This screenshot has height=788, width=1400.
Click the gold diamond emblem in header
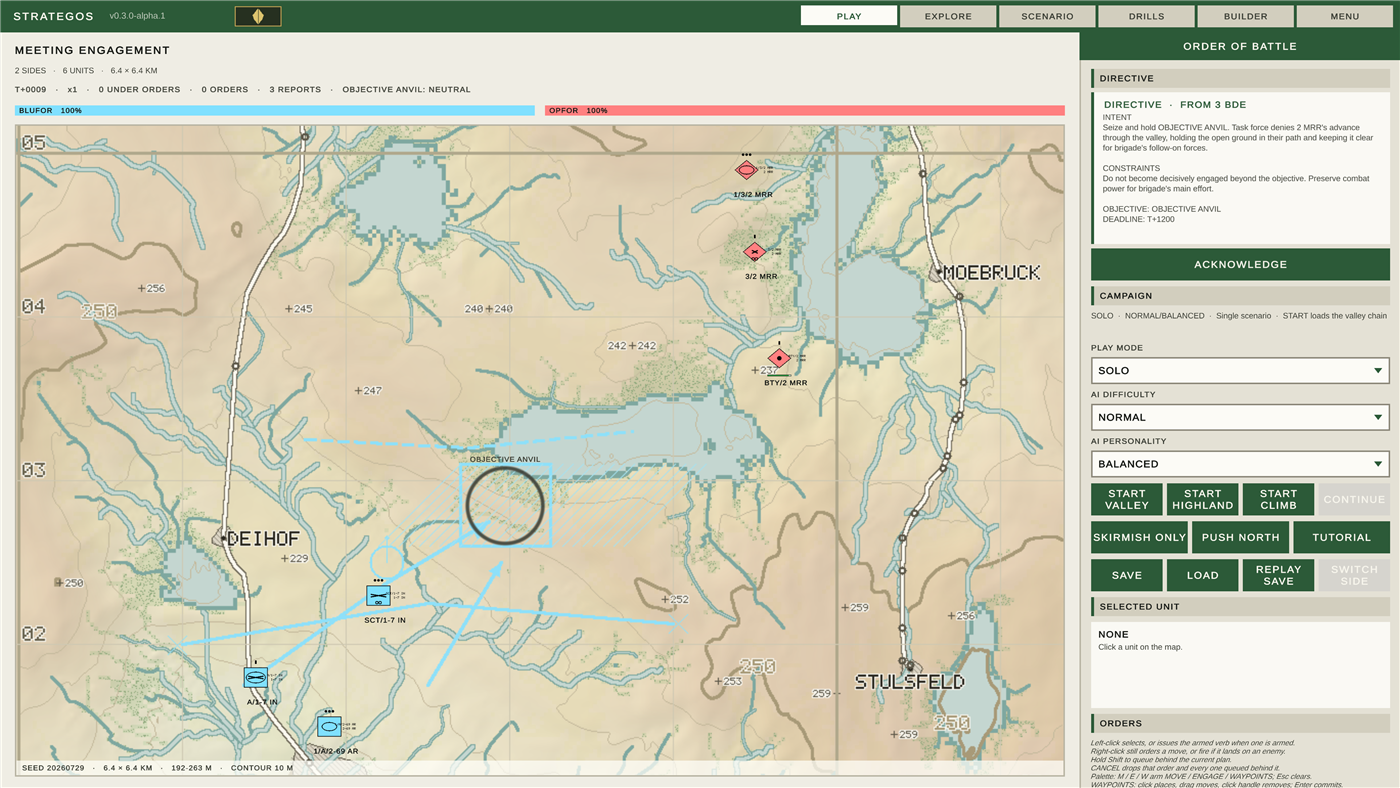tap(258, 16)
